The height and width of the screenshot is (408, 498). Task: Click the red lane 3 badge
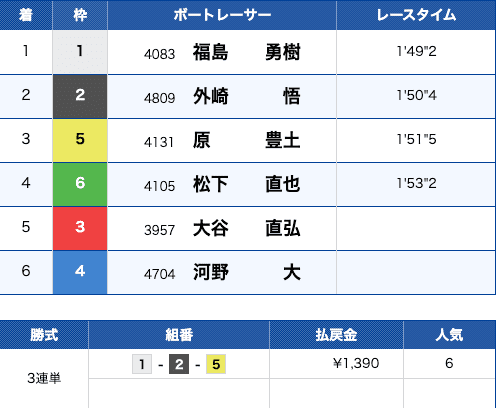[80, 228]
